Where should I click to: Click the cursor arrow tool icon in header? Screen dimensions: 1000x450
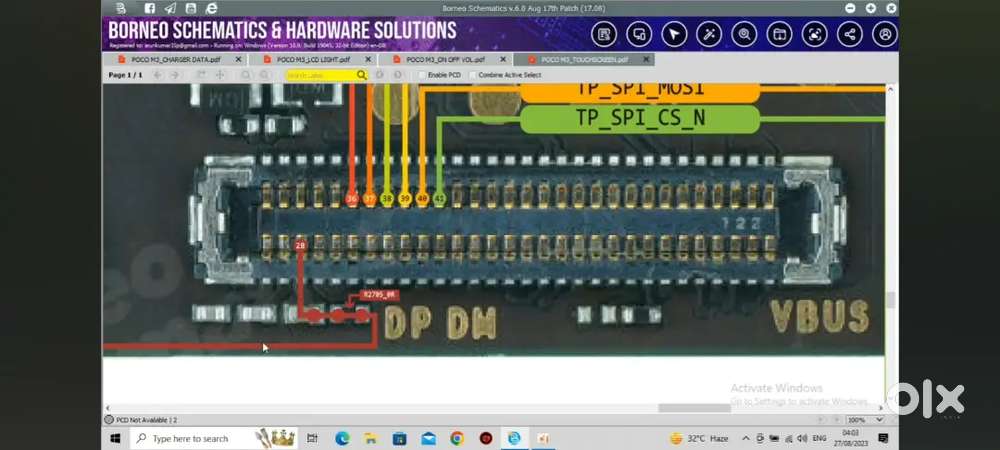[673, 34]
